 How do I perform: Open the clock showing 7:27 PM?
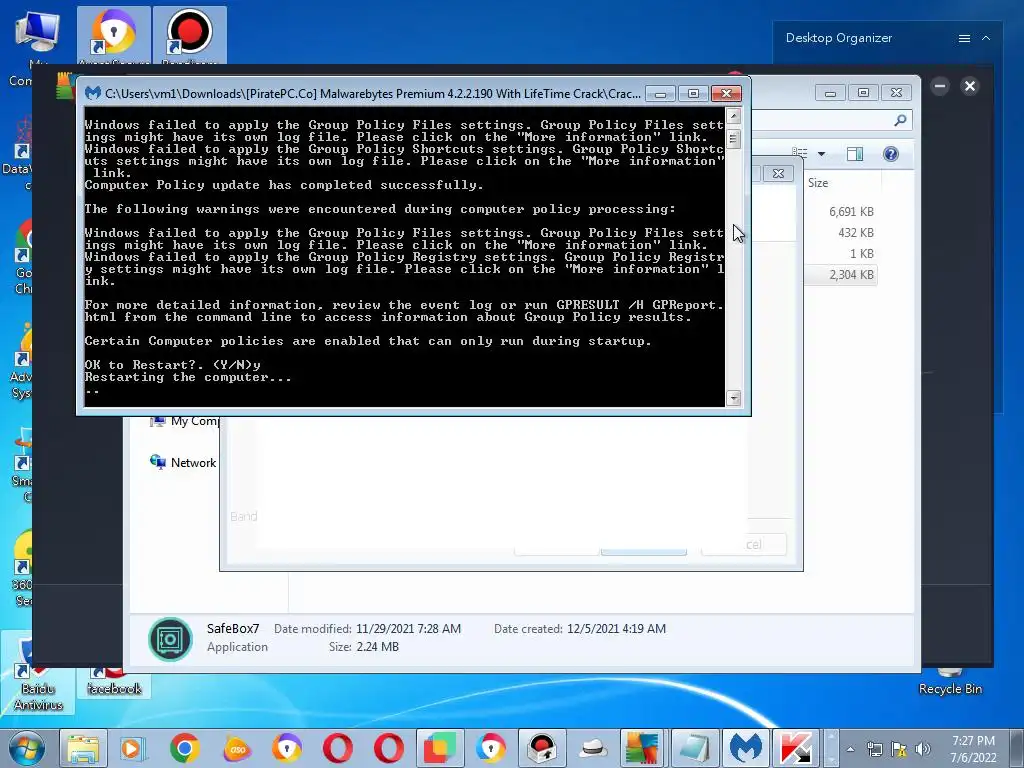[973, 749]
